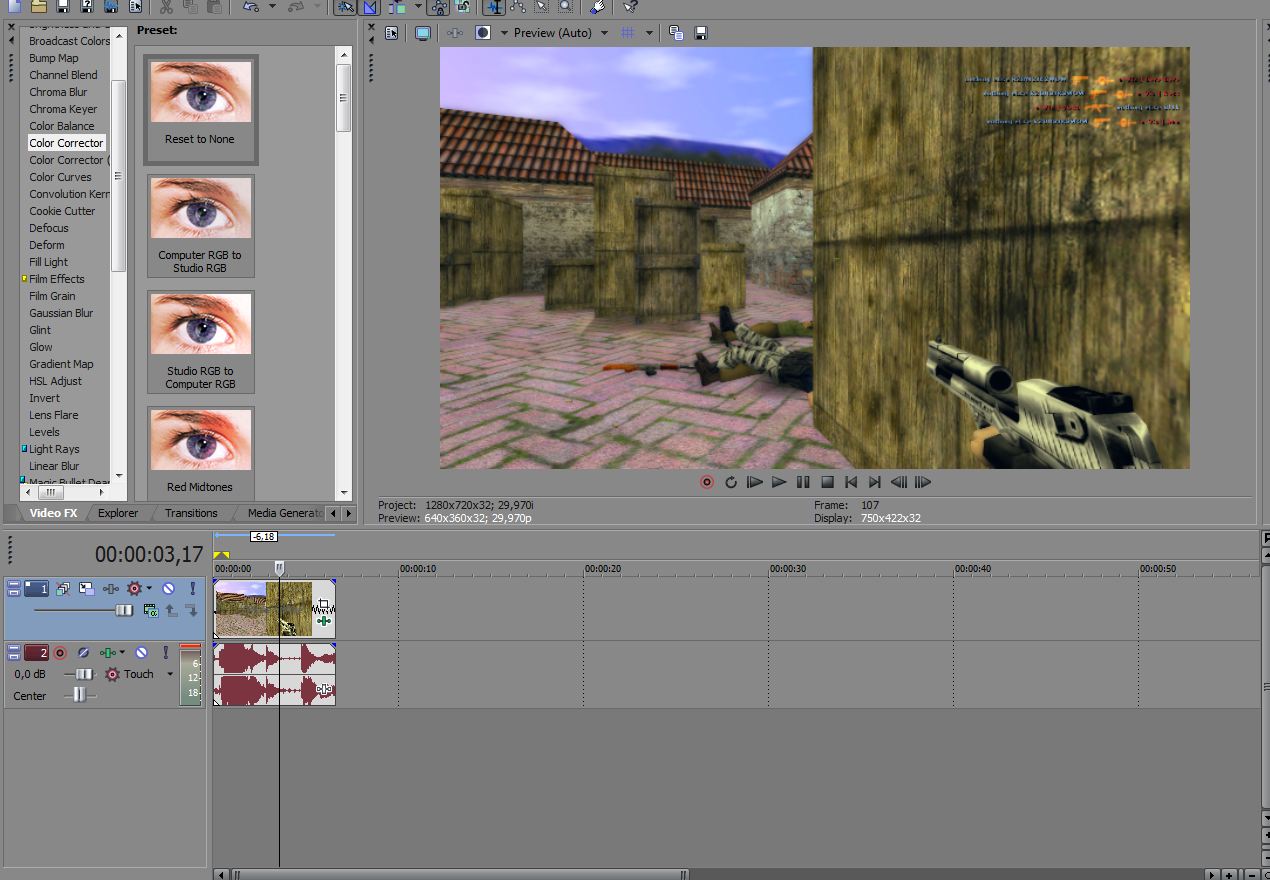The height and width of the screenshot is (880, 1270).
Task: Click the Cut scissors icon in the toolbar
Action: (166, 7)
